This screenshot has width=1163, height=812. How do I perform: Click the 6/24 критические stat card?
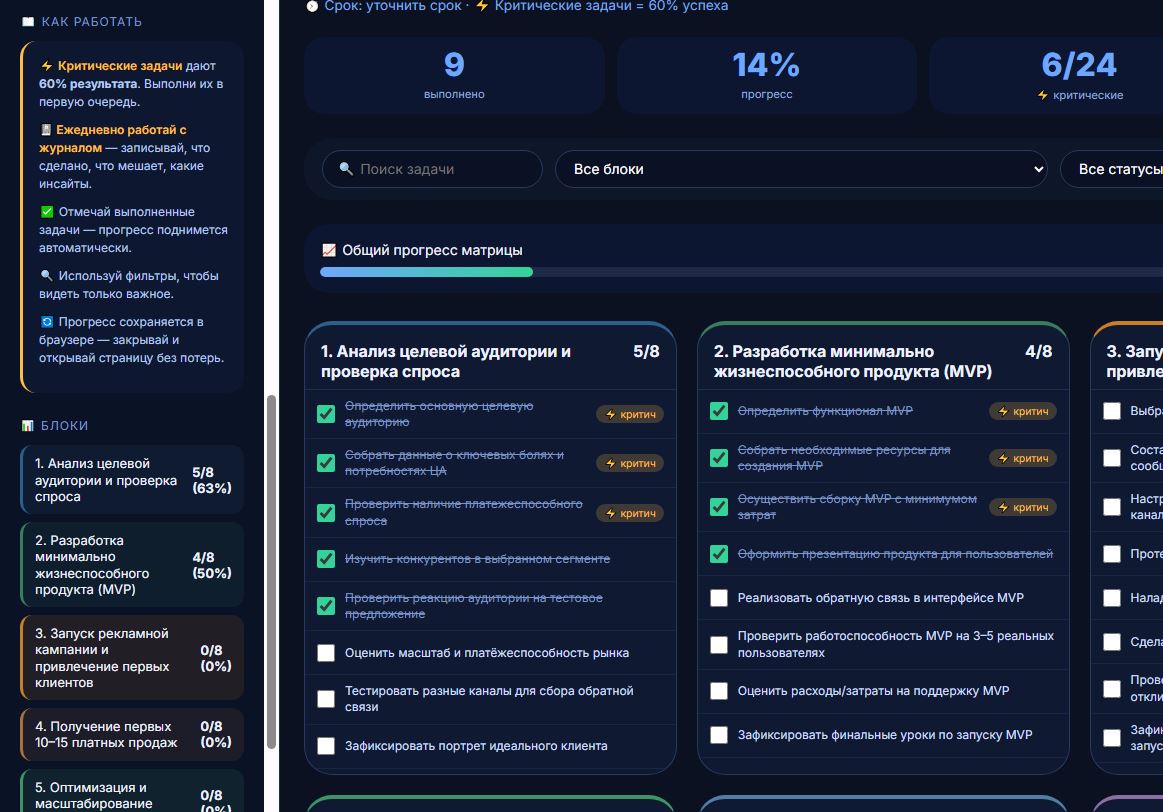(1046, 76)
